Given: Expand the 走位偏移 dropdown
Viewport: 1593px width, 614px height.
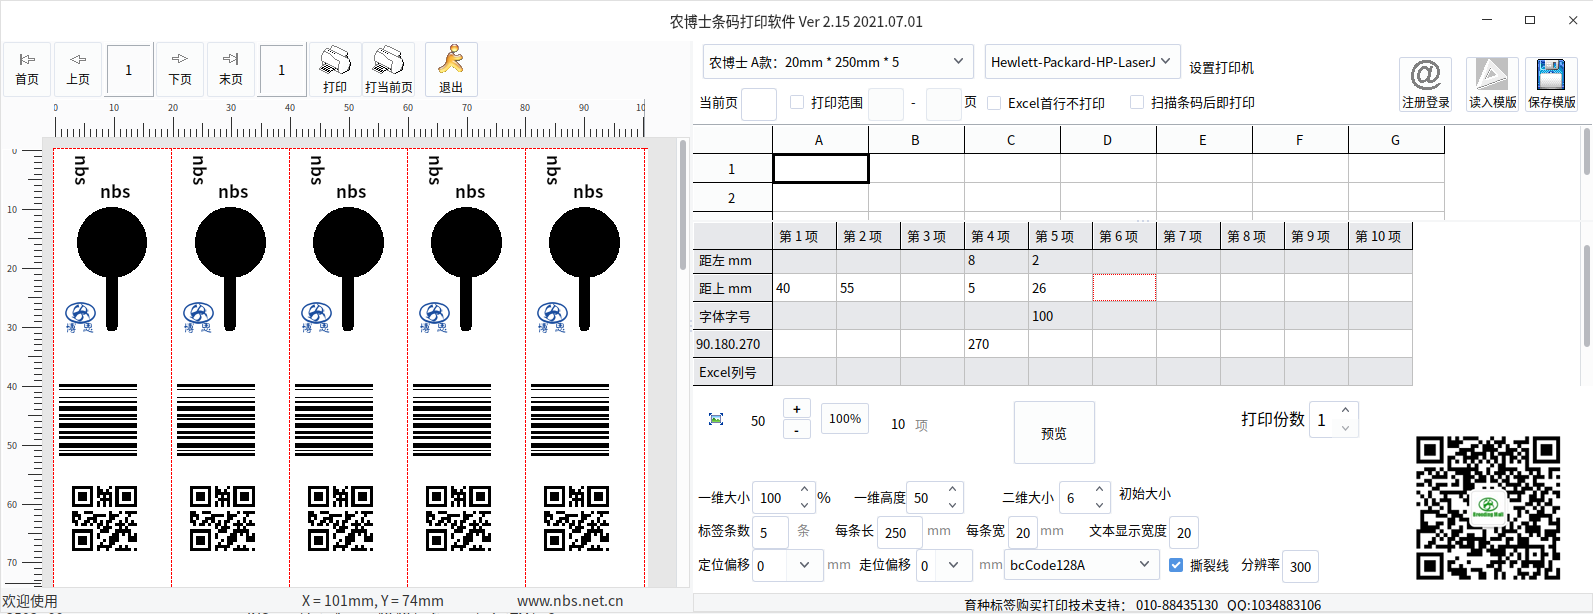Looking at the screenshot, I should point(954,566).
